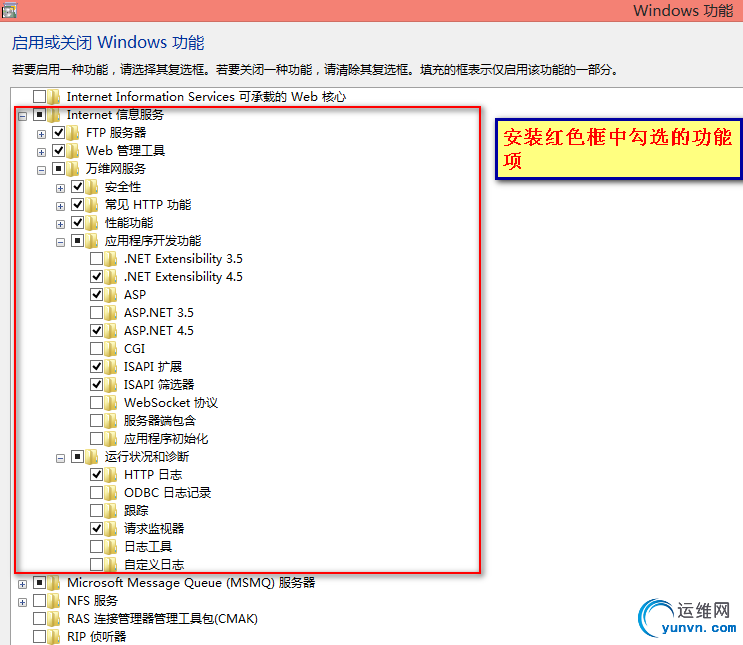Click folder icon beside ASP
This screenshot has width=743, height=645.
click(110, 295)
